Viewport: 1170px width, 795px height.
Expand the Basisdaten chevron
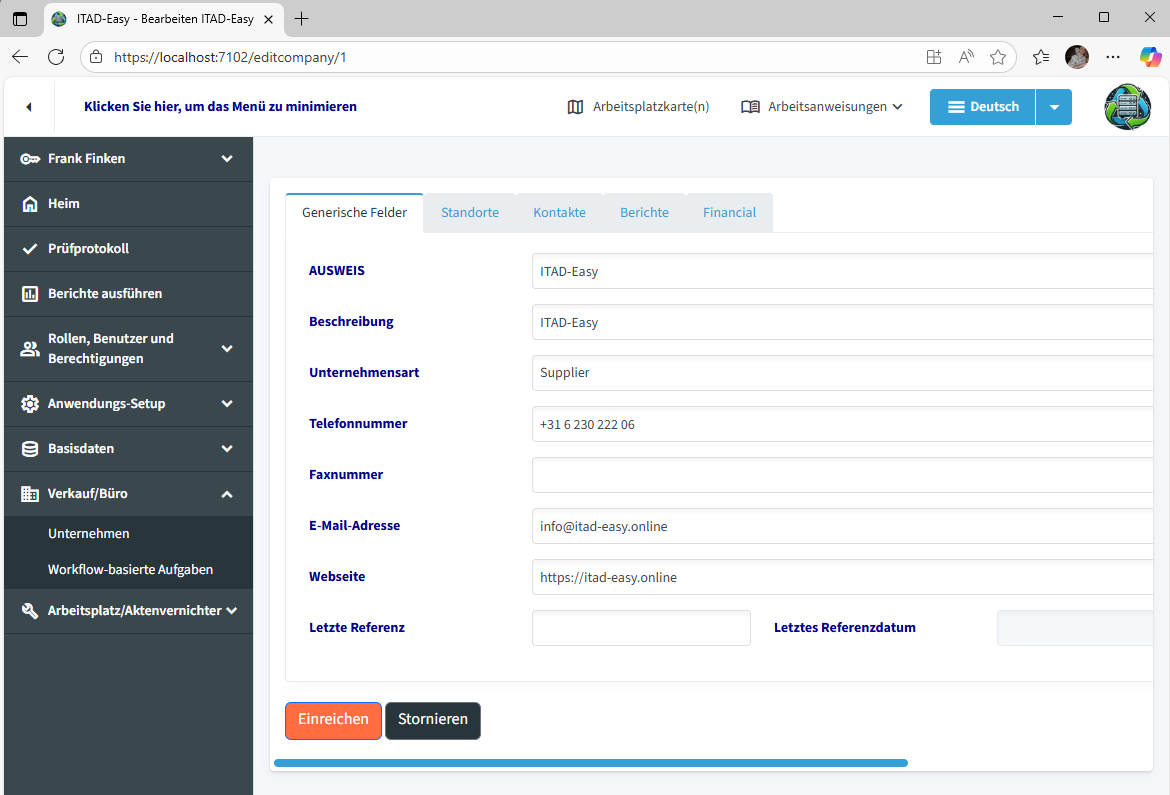pos(227,449)
